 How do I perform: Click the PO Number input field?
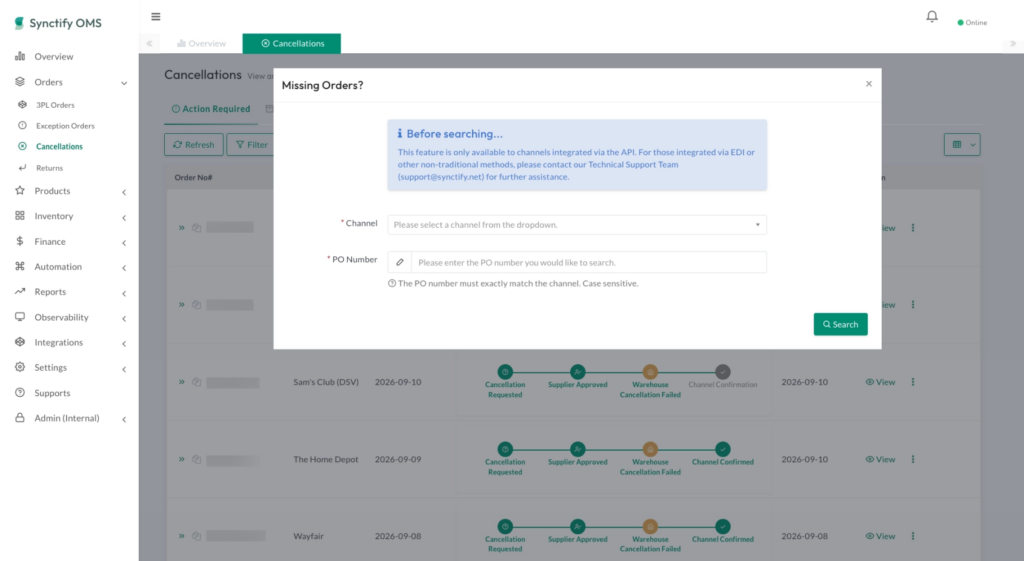point(588,262)
